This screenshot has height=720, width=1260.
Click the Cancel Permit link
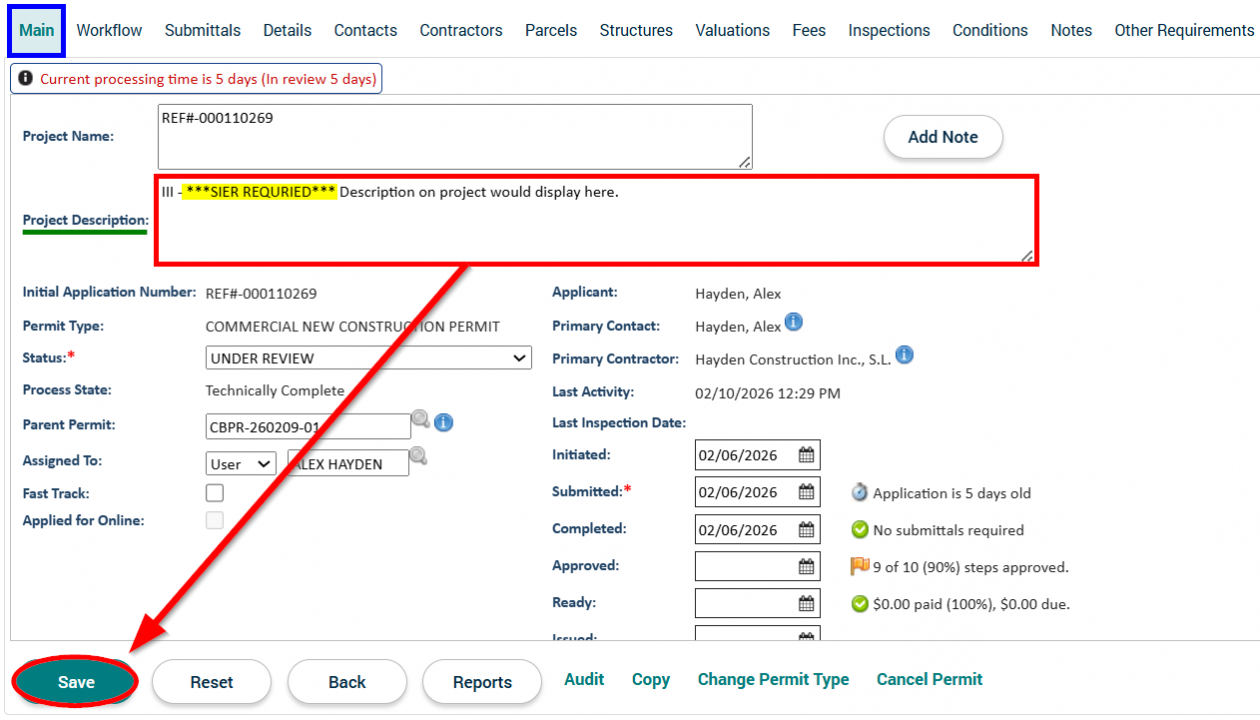(929, 680)
